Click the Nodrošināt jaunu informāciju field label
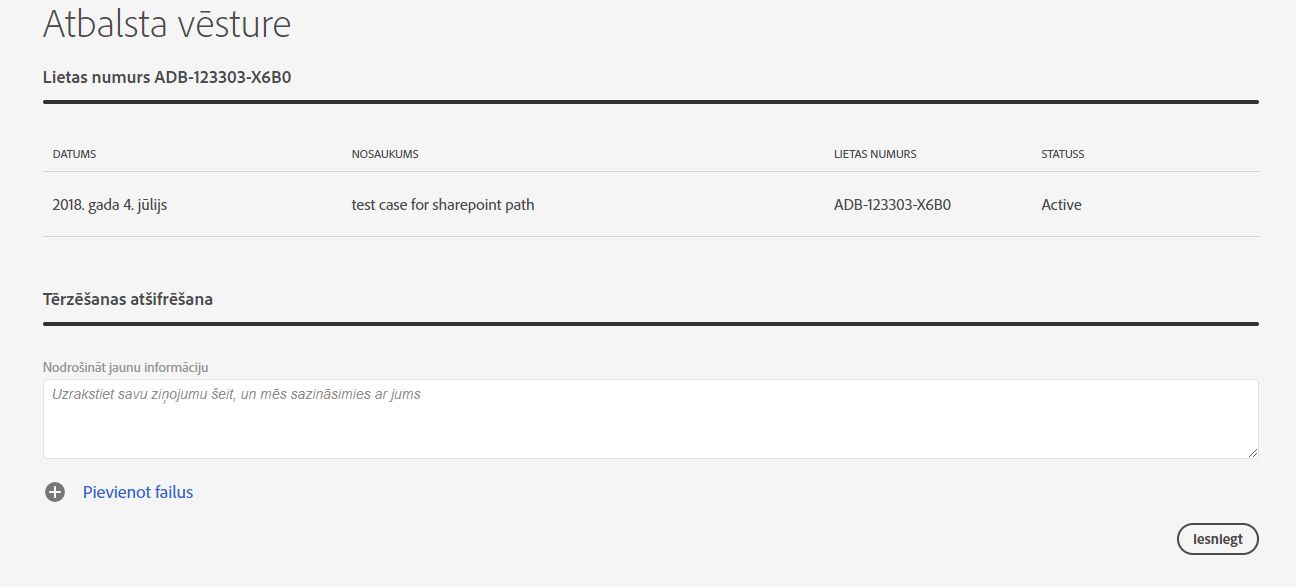 (125, 367)
